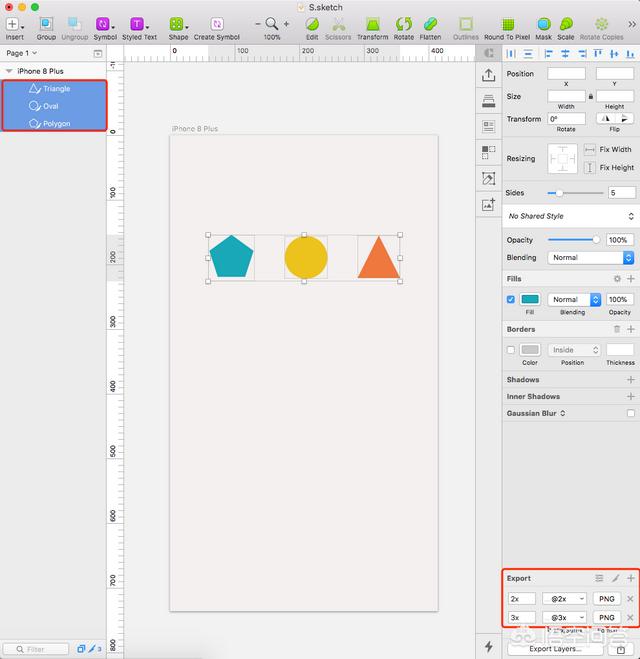
Task: Enable the Gaussian Blur checkbox
Action: 631,413
